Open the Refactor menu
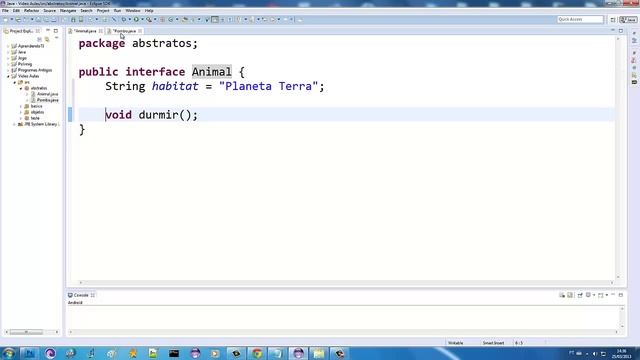Viewport: 640px width, 360px height. [x=31, y=11]
